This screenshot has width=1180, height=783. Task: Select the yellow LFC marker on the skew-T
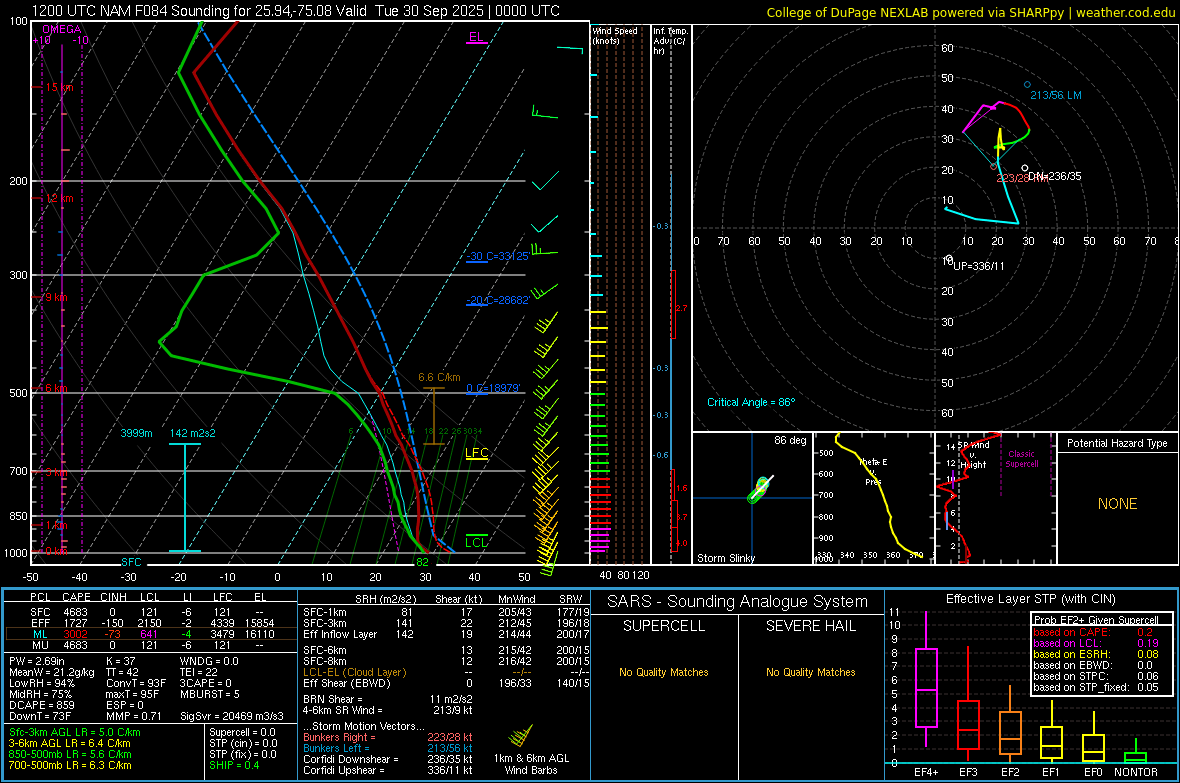coord(476,453)
